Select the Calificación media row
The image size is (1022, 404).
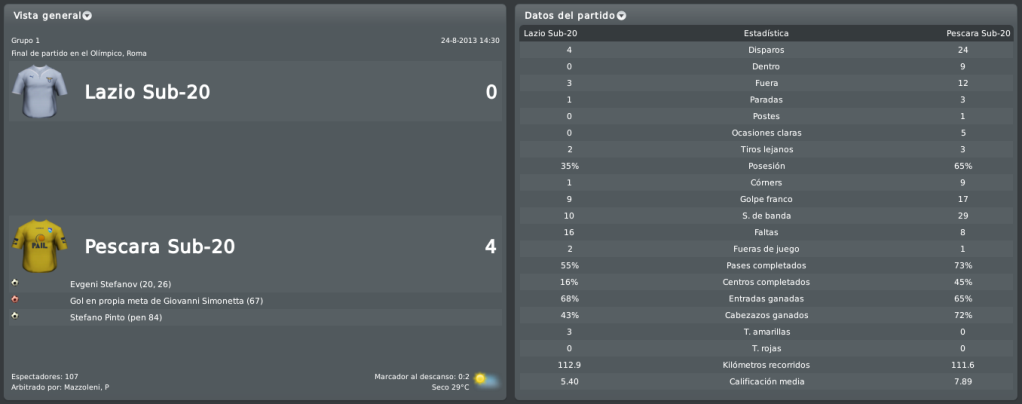pos(766,382)
